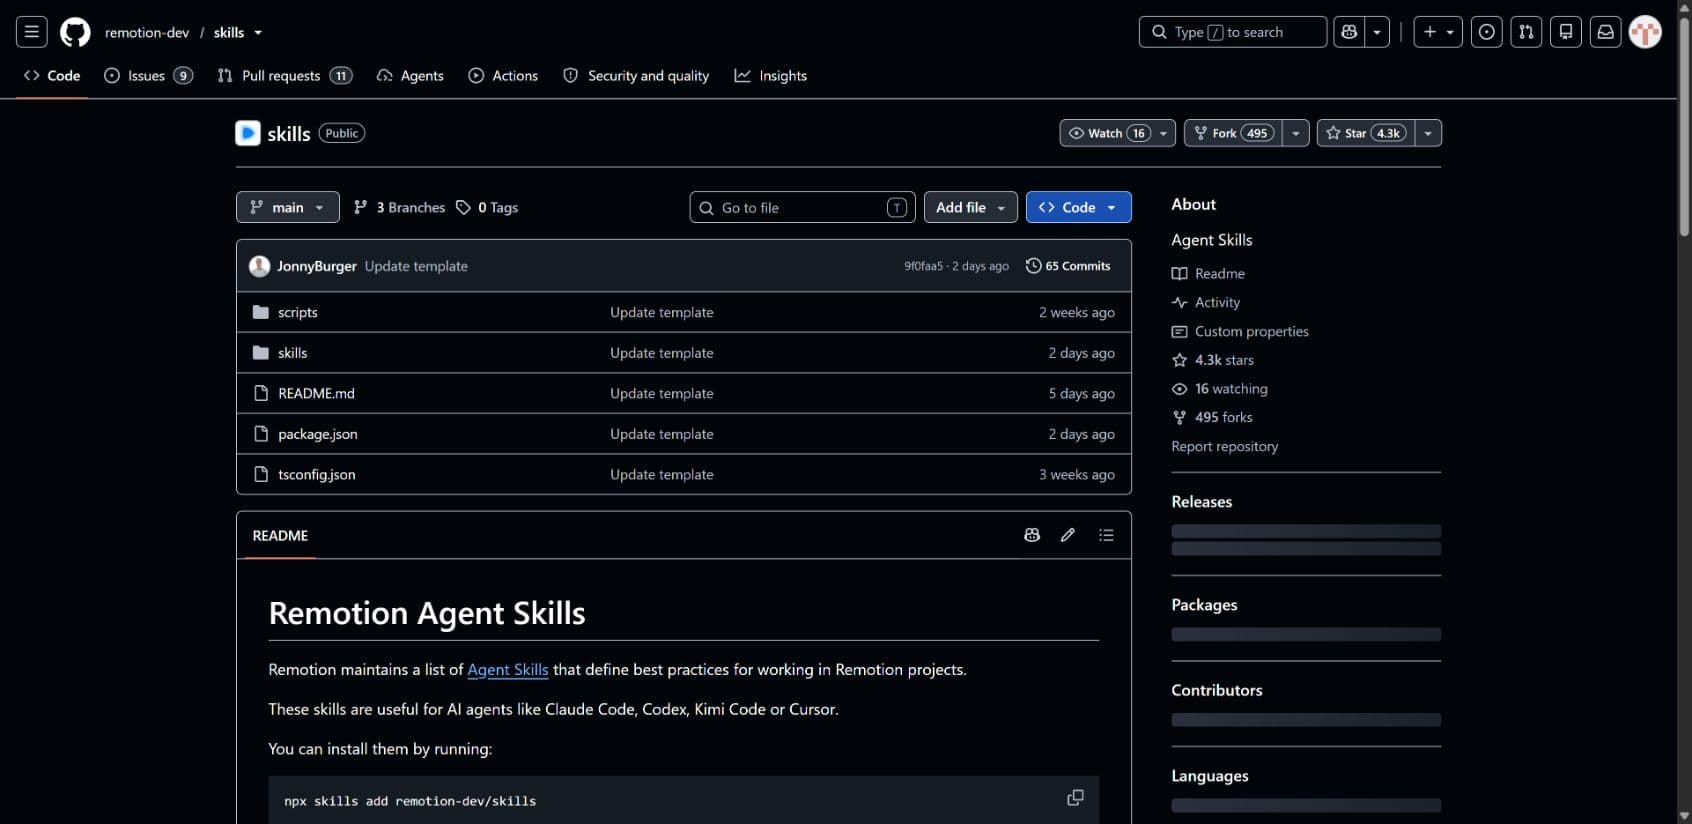Open the skills repository switcher caret
The image size is (1692, 824).
[x=258, y=33]
